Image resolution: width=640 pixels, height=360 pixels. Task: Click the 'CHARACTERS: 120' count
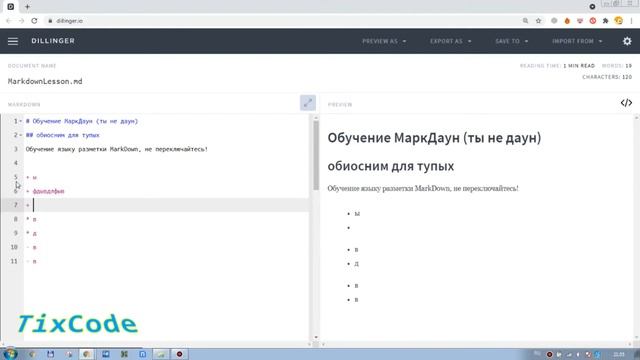tap(607, 77)
